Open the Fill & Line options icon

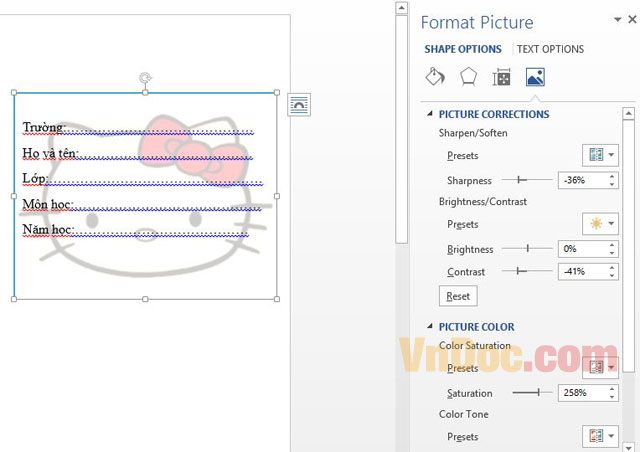click(x=435, y=77)
